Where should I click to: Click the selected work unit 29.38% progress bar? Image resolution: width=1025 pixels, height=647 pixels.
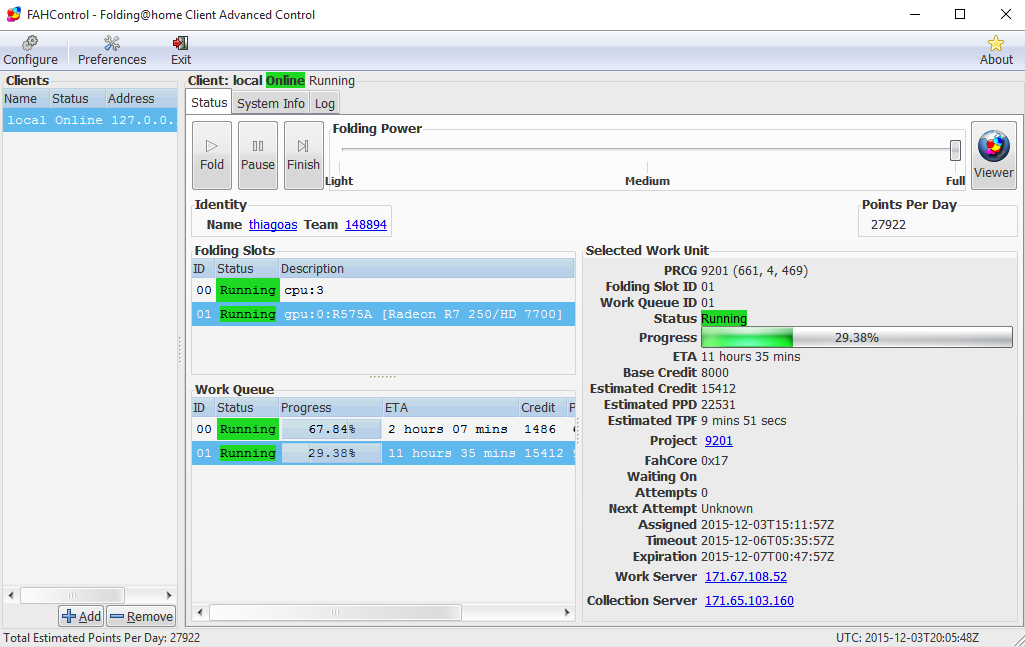856,338
